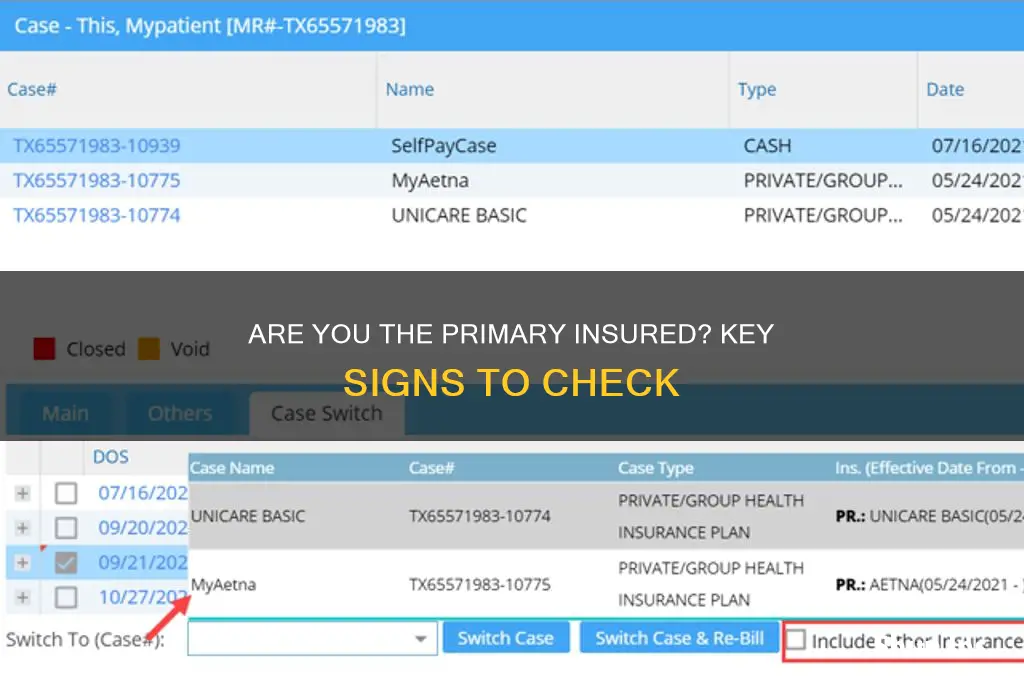Image resolution: width=1024 pixels, height=680 pixels.
Task: Click the Closed red color swatch
Action: [x=44, y=349]
